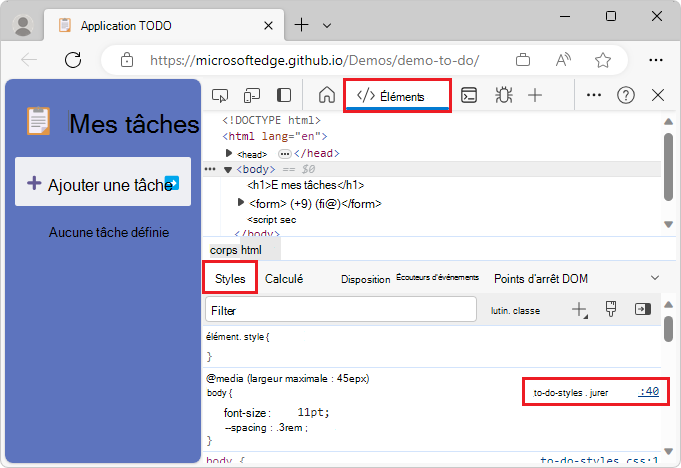Add page to favorites with star icon
This screenshot has height=468, width=681.
603,60
